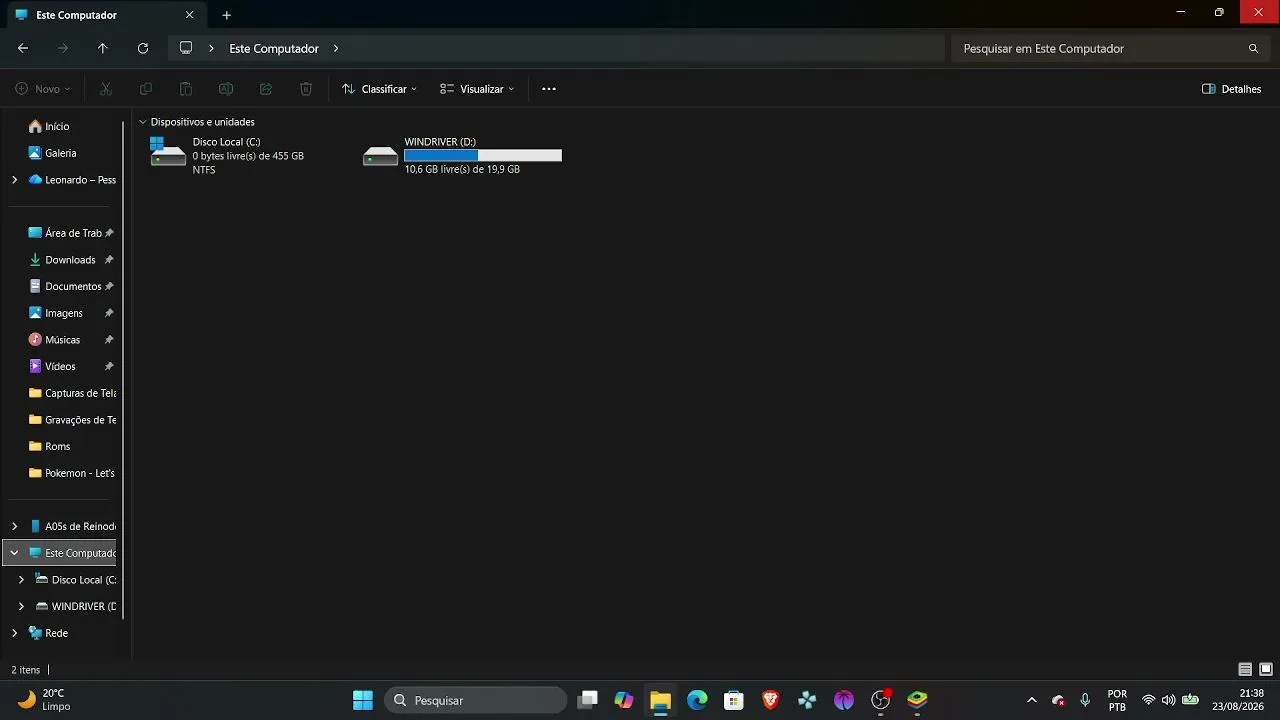Click the Copy icon in toolbar

click(146, 89)
